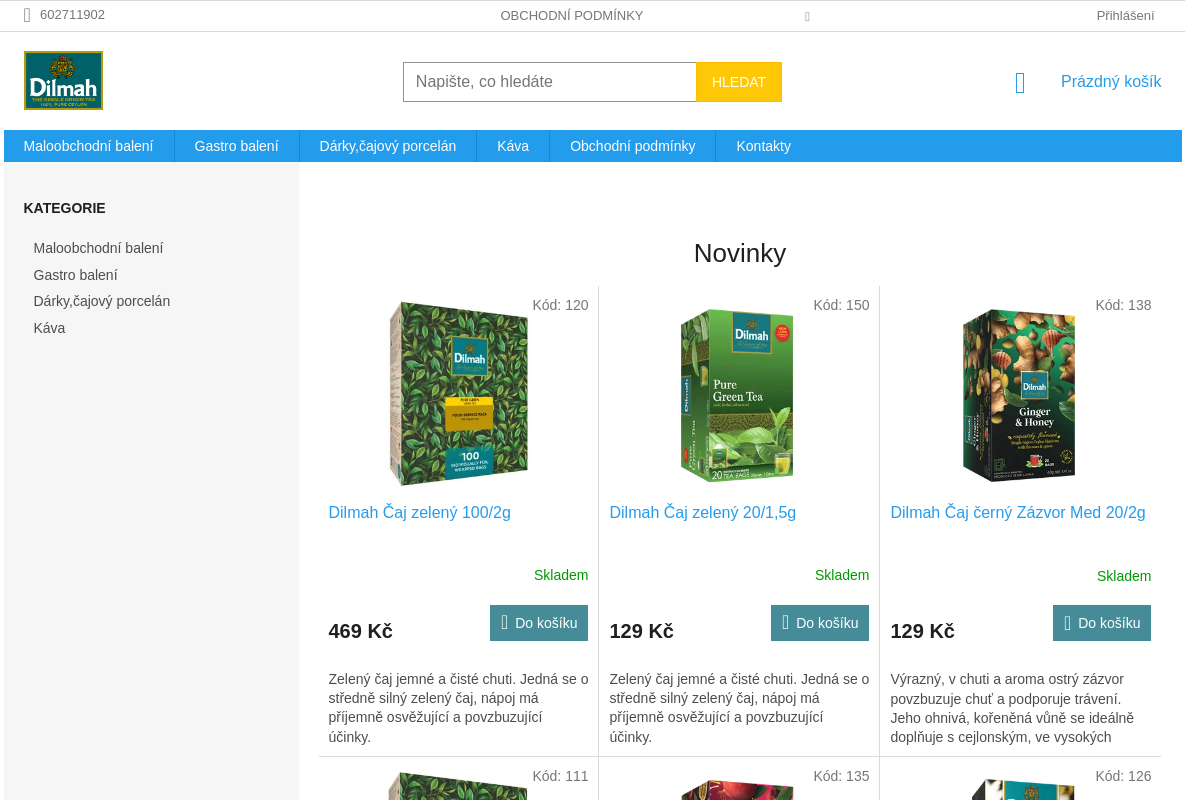1200x800 pixels.
Task: Open Dilmah Čaj zelený 100/2g title link
Action: point(420,513)
